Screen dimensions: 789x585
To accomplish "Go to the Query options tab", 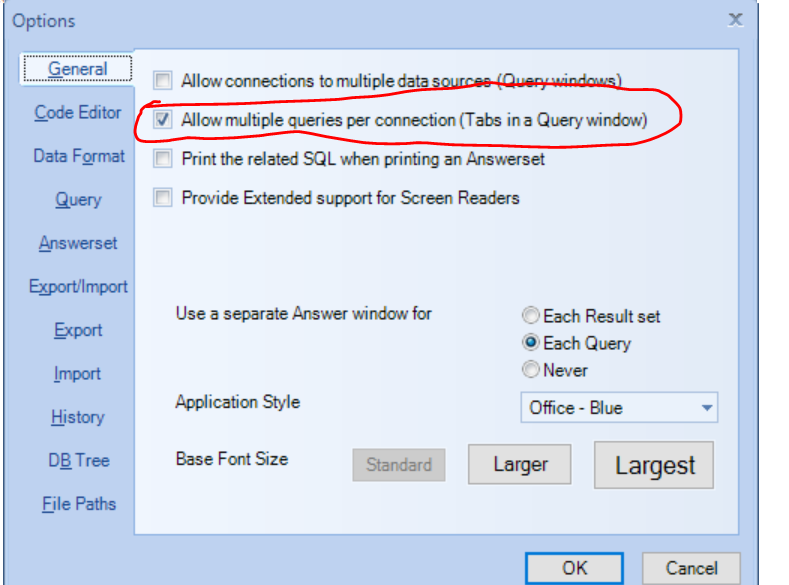I will 78,200.
